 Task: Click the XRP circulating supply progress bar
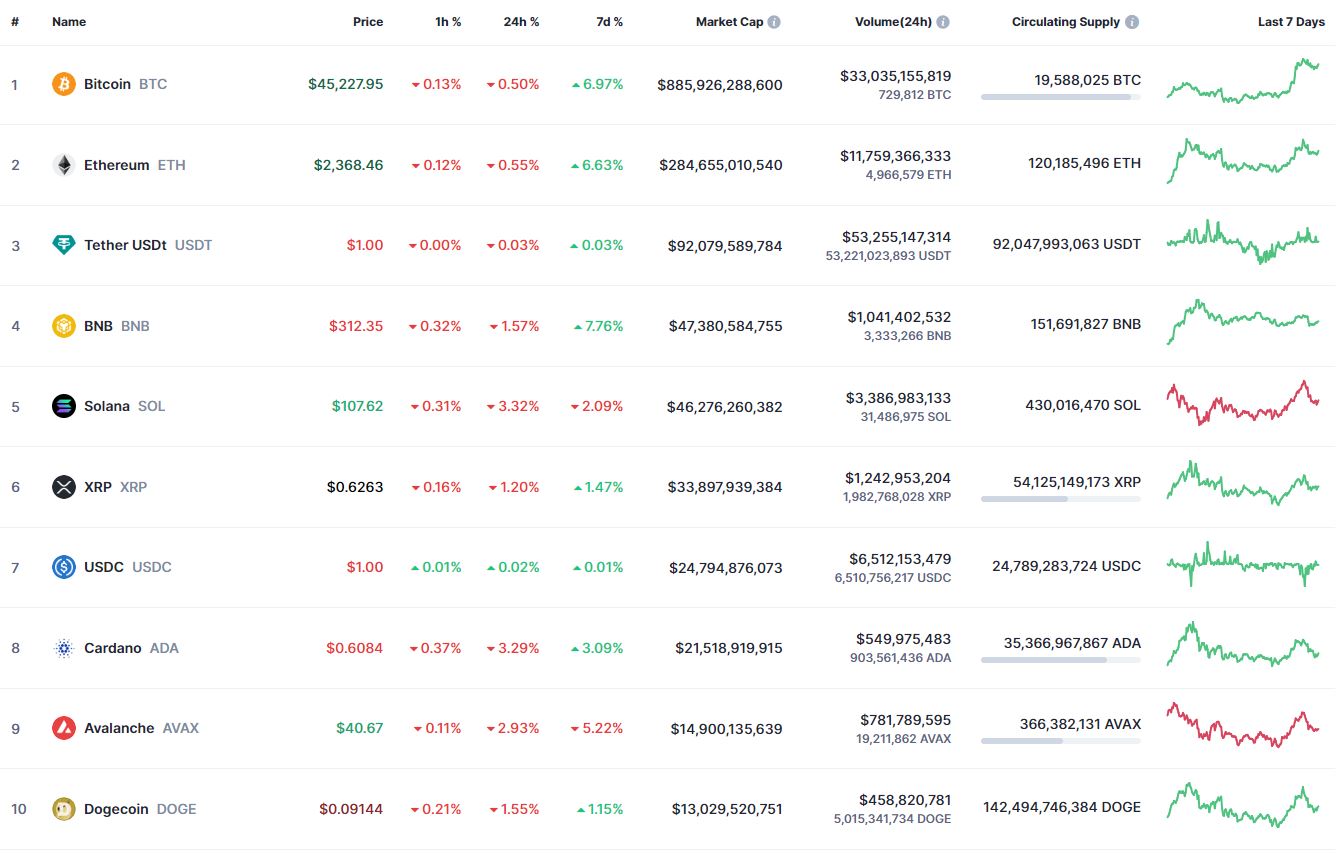click(1061, 499)
